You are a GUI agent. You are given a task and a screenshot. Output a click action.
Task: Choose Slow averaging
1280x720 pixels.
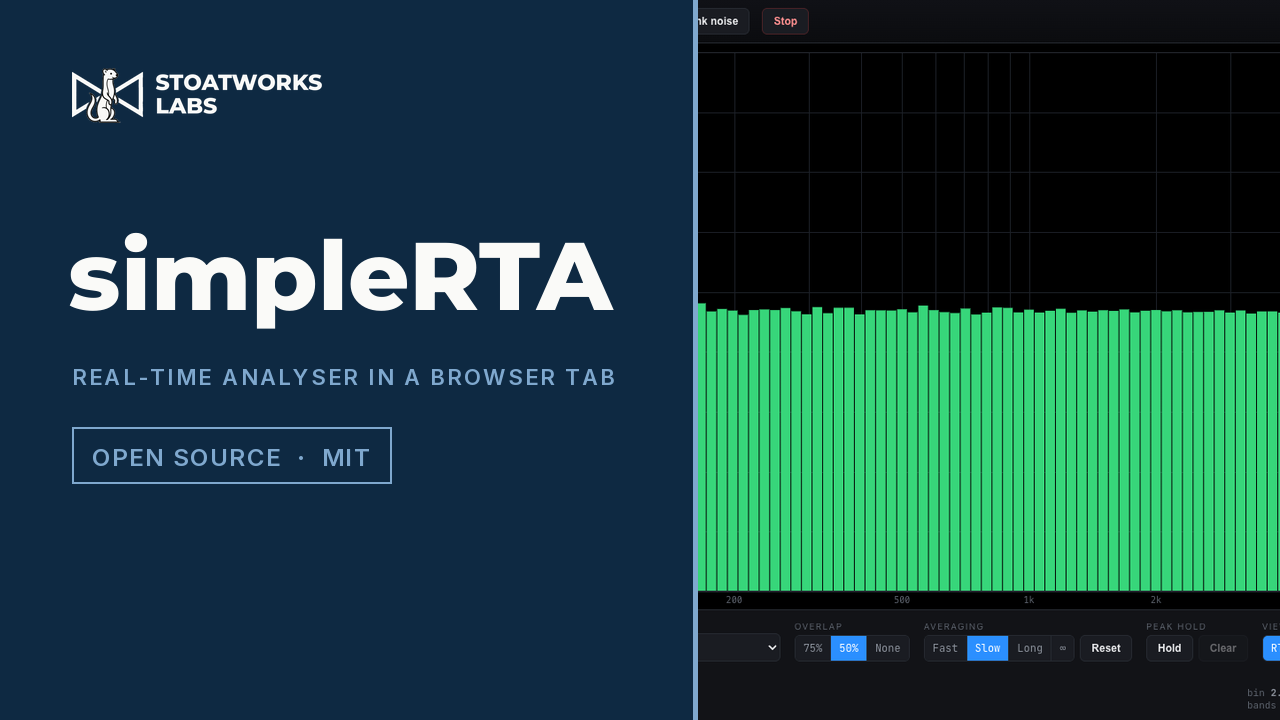point(988,648)
